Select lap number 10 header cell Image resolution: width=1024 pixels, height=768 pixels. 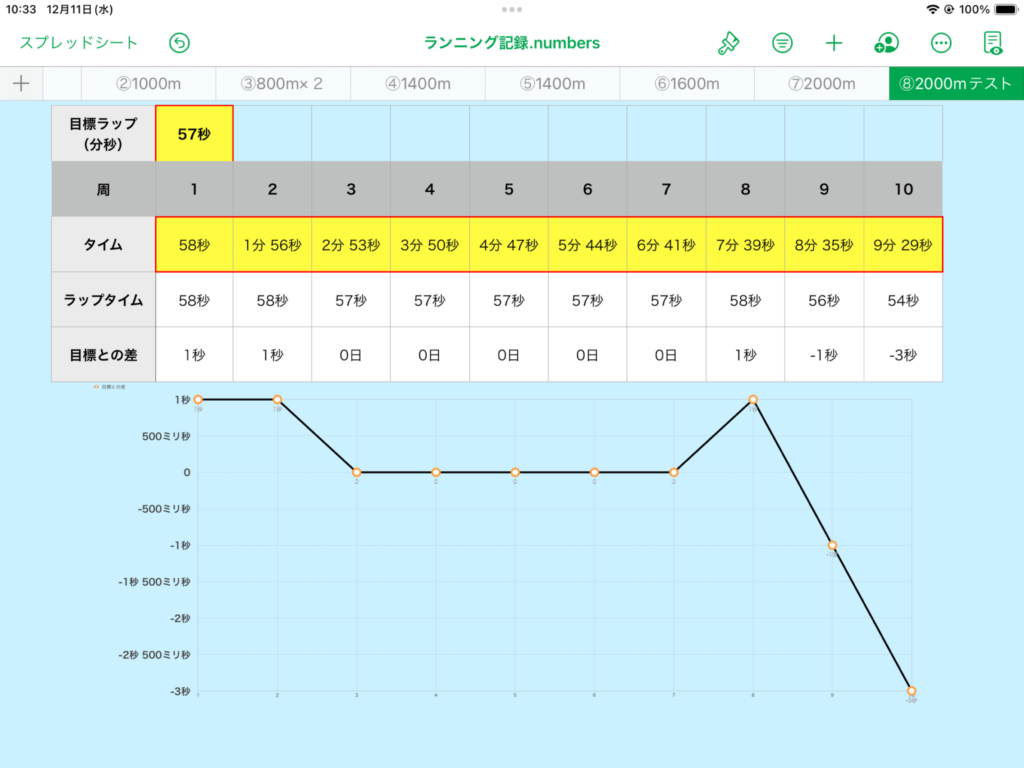[903, 189]
